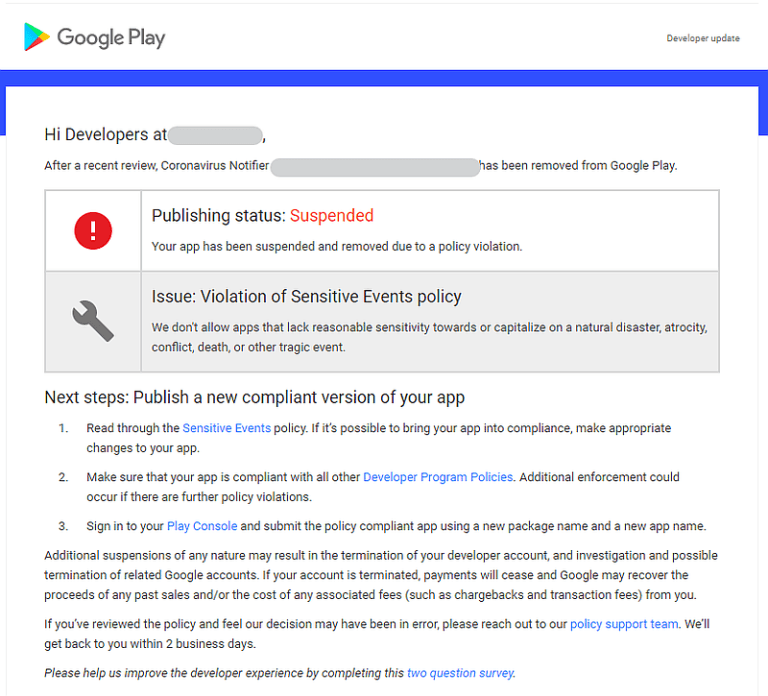Click the 'Next steps: Publish a new compliant version' heading
The height and width of the screenshot is (696, 768).
point(254,397)
